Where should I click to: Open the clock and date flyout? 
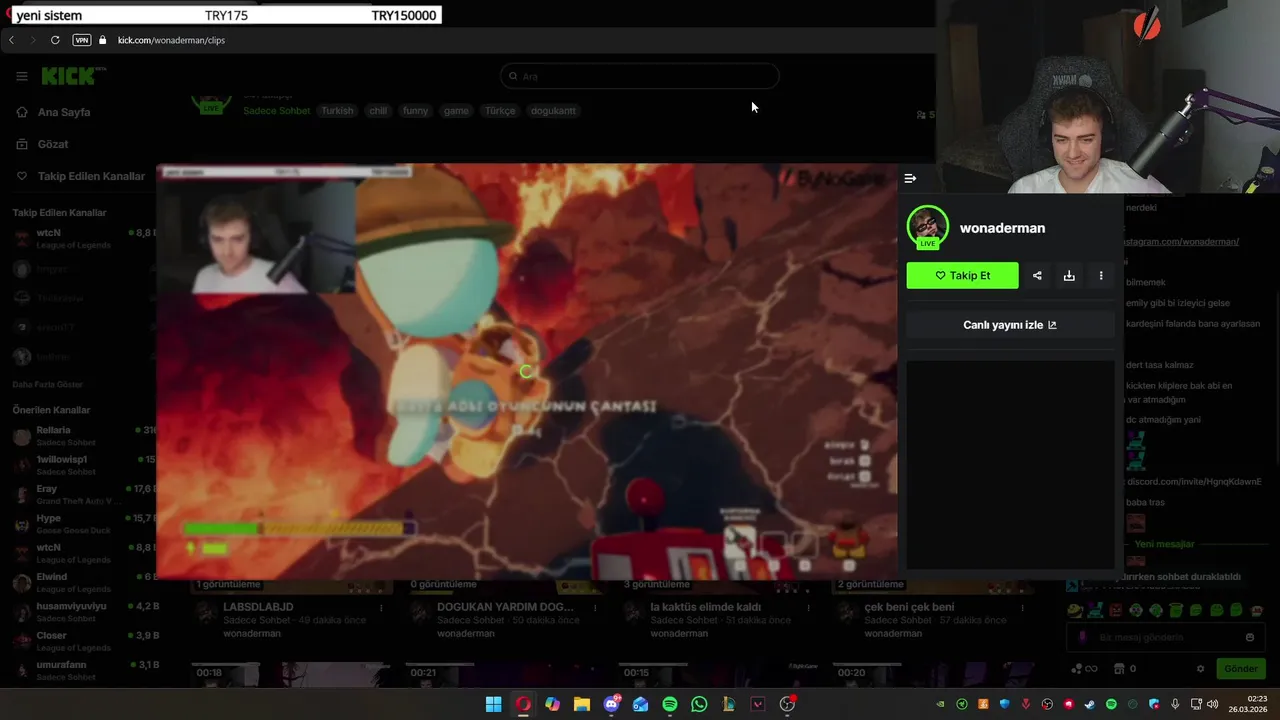click(x=1248, y=704)
